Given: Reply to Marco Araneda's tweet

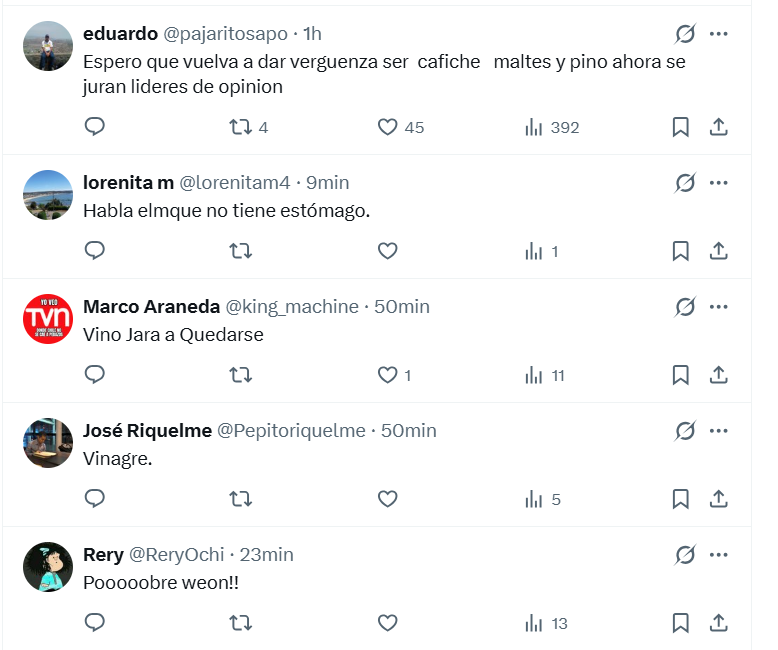Looking at the screenshot, I should point(95,375).
